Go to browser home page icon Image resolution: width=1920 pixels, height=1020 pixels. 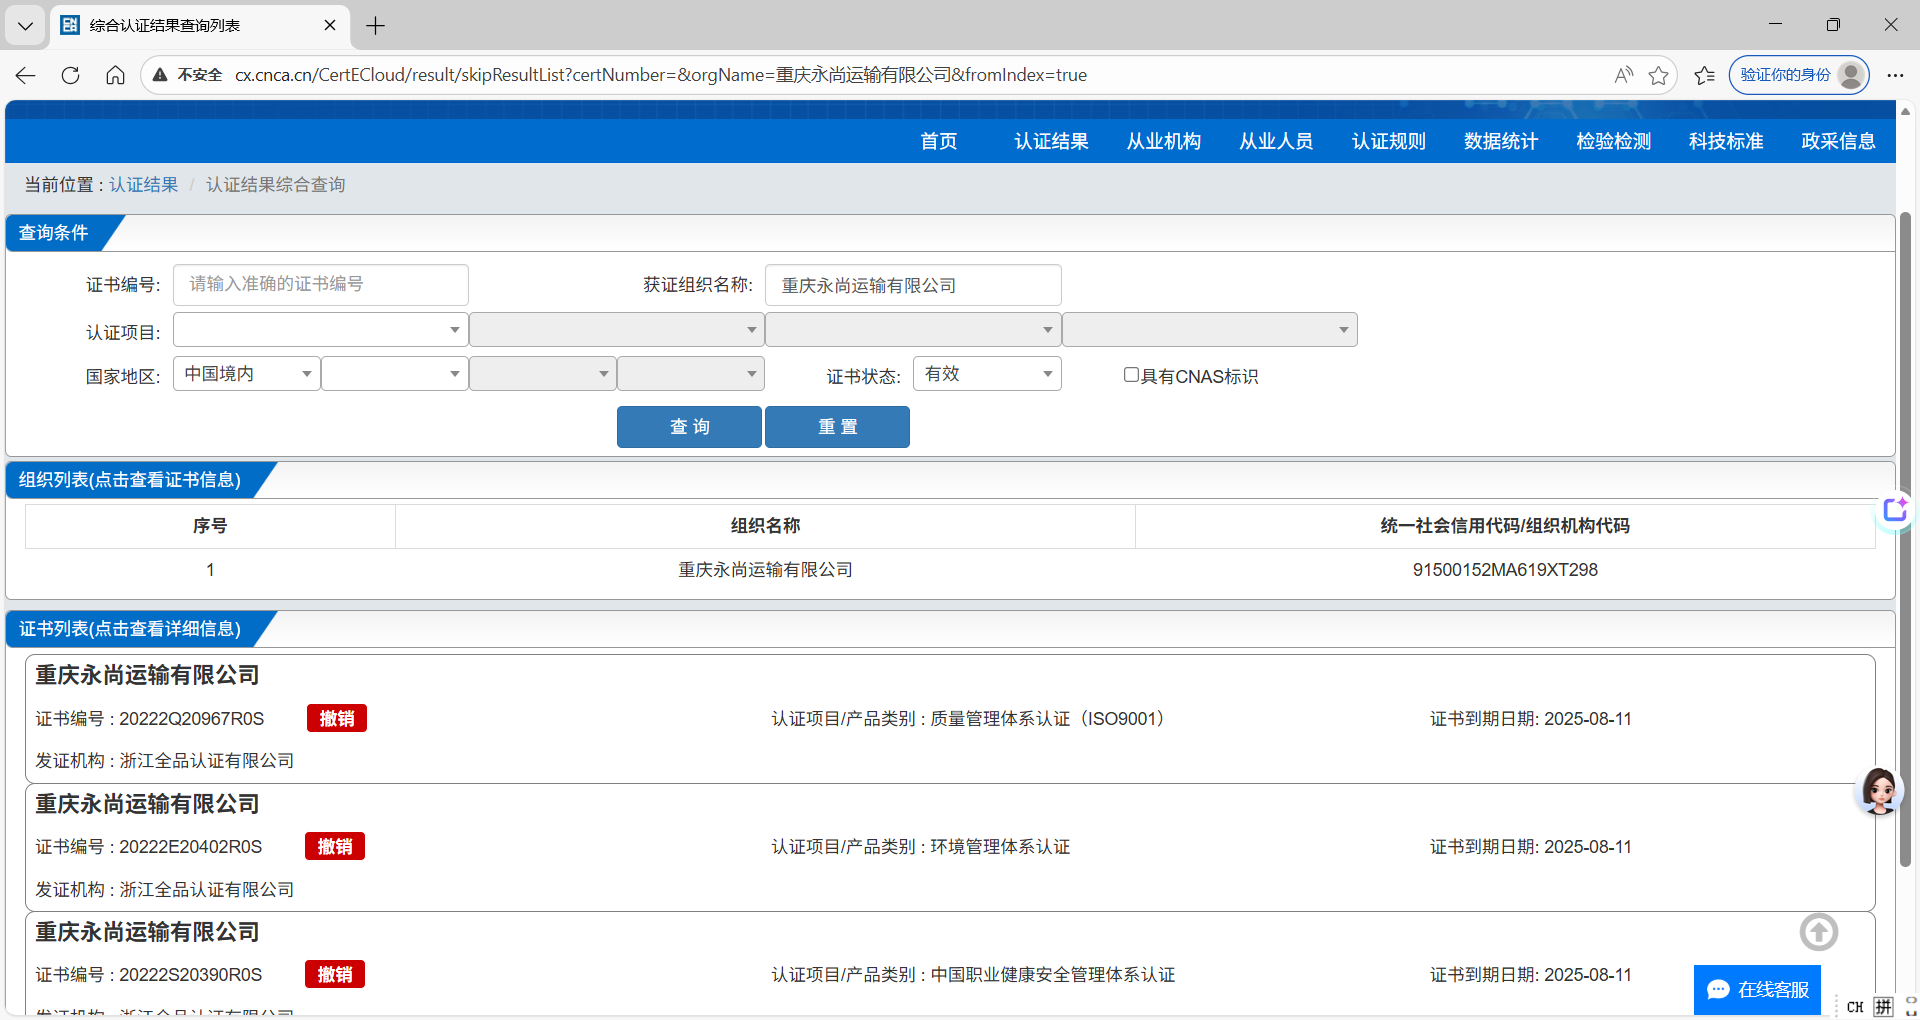coord(115,75)
